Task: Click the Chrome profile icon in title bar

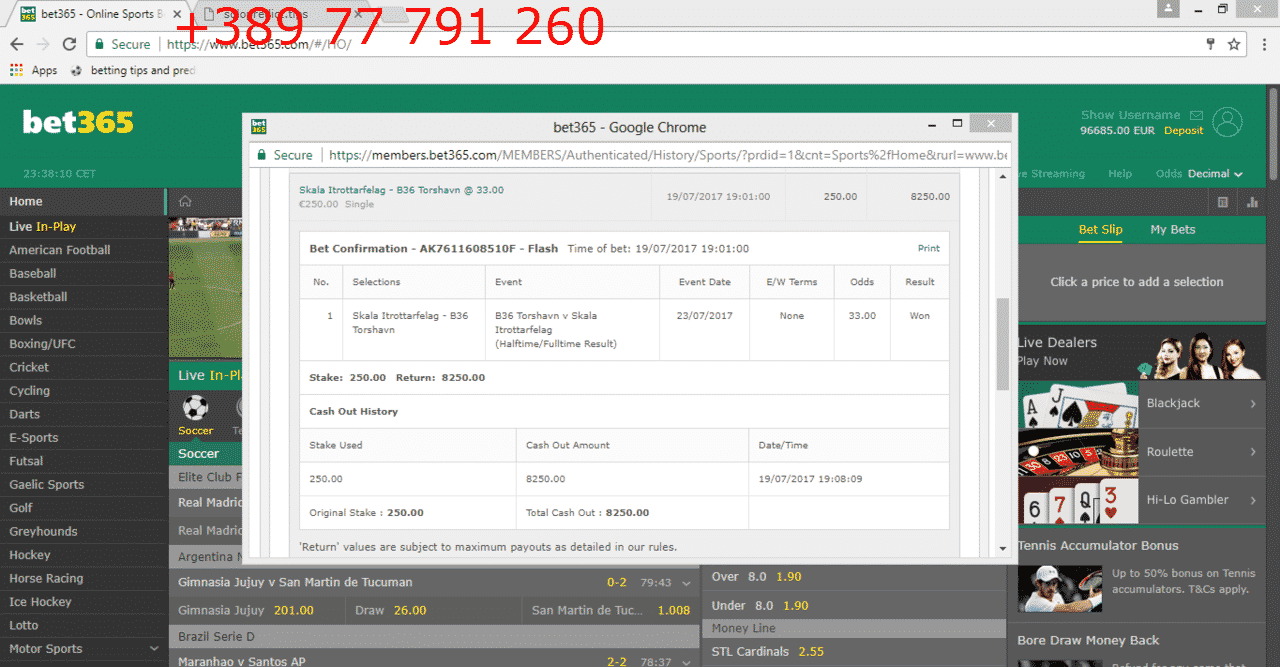Action: click(1167, 9)
